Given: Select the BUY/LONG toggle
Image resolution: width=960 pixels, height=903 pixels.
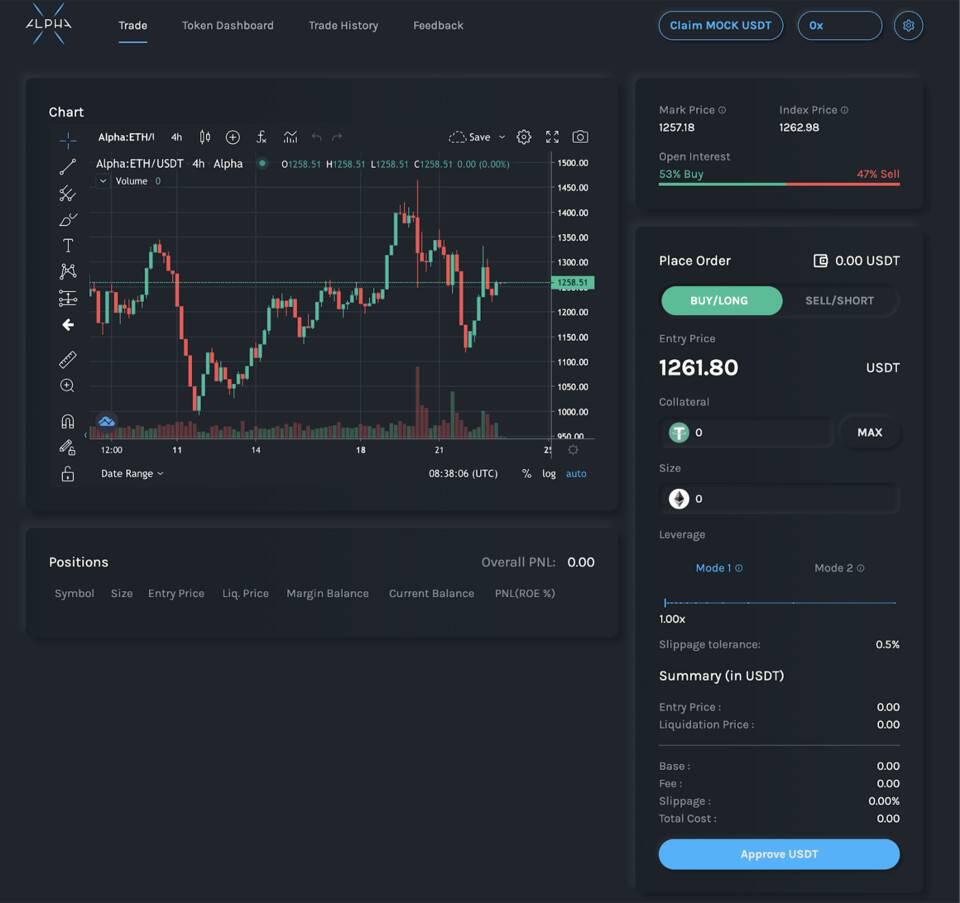Looking at the screenshot, I should point(721,301).
